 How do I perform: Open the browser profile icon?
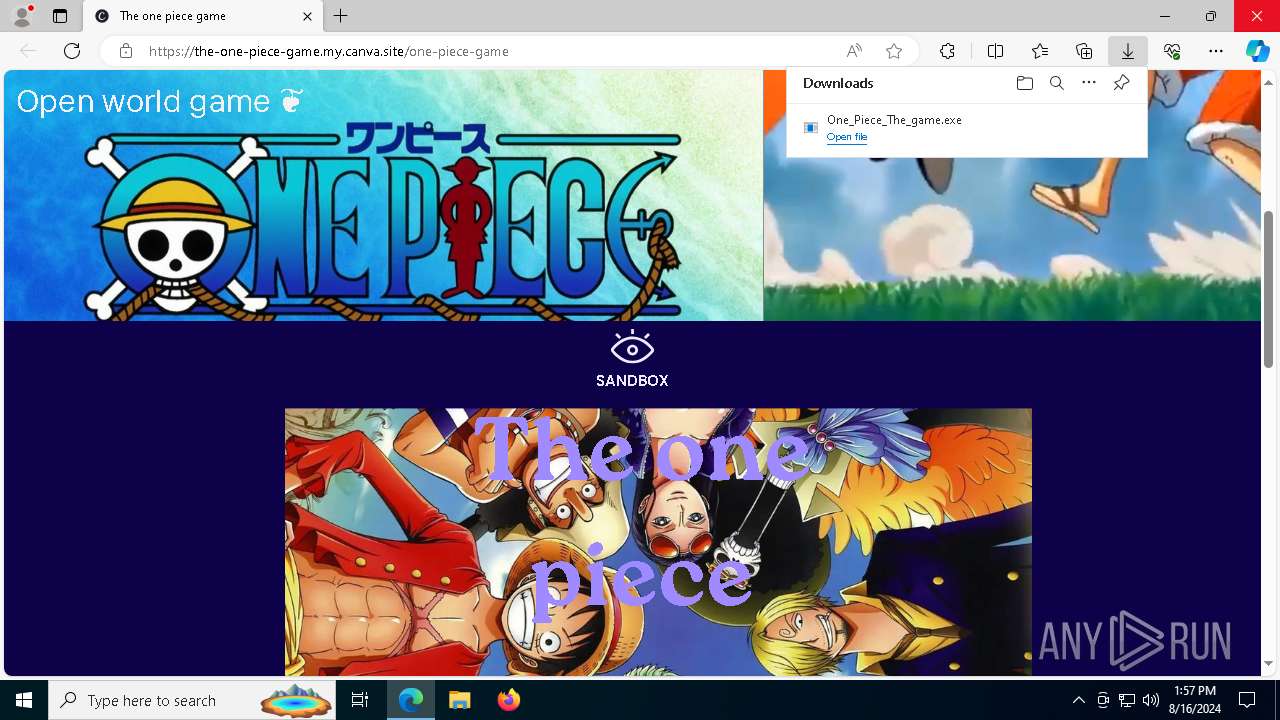[x=22, y=15]
